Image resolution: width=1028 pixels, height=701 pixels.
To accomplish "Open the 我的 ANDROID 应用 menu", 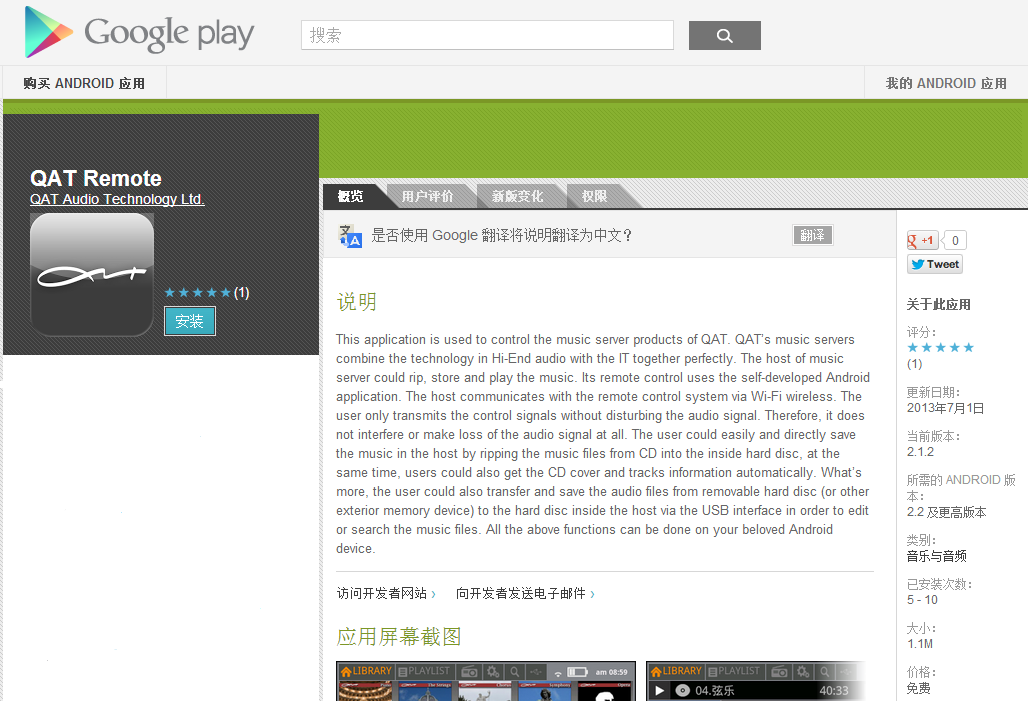I will tap(946, 83).
